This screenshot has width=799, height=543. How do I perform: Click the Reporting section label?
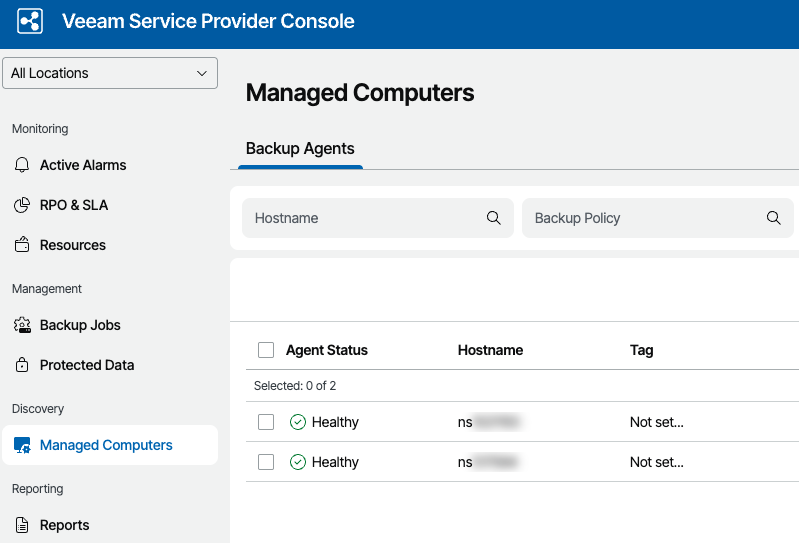[37, 488]
